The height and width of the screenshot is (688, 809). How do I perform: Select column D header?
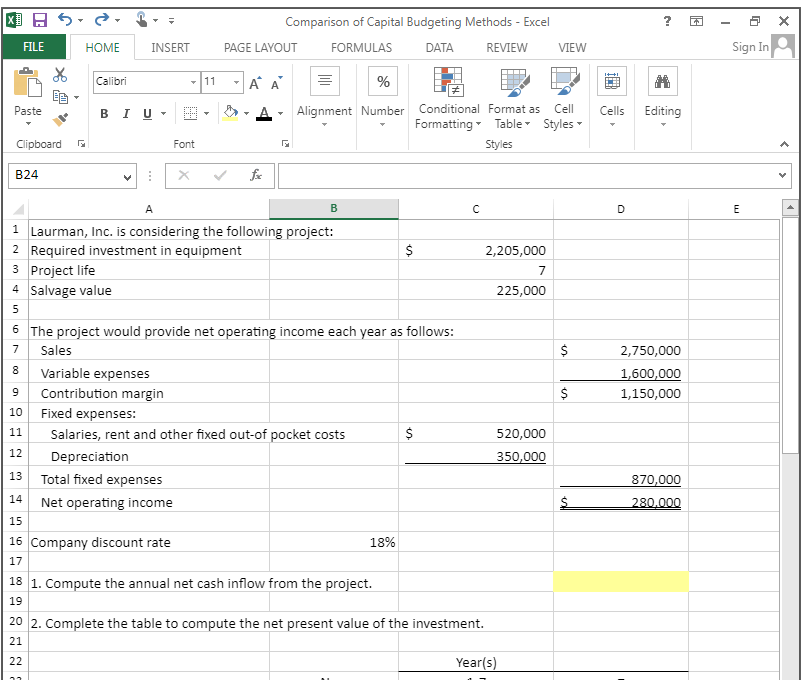tap(621, 209)
